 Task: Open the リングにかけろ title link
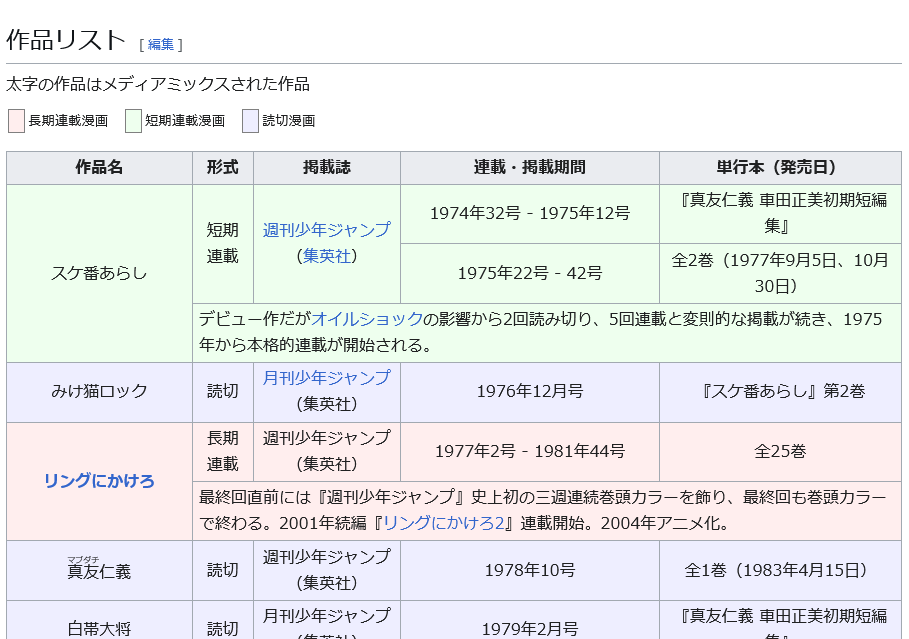99,481
